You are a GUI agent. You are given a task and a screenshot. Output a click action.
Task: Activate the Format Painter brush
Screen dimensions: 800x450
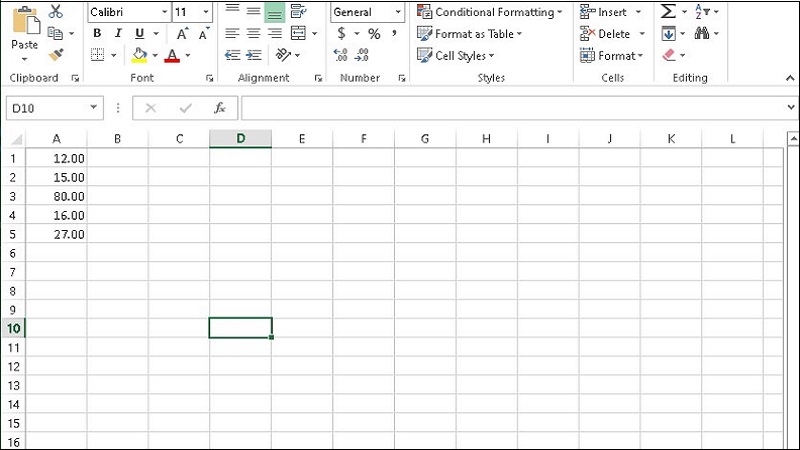click(56, 55)
